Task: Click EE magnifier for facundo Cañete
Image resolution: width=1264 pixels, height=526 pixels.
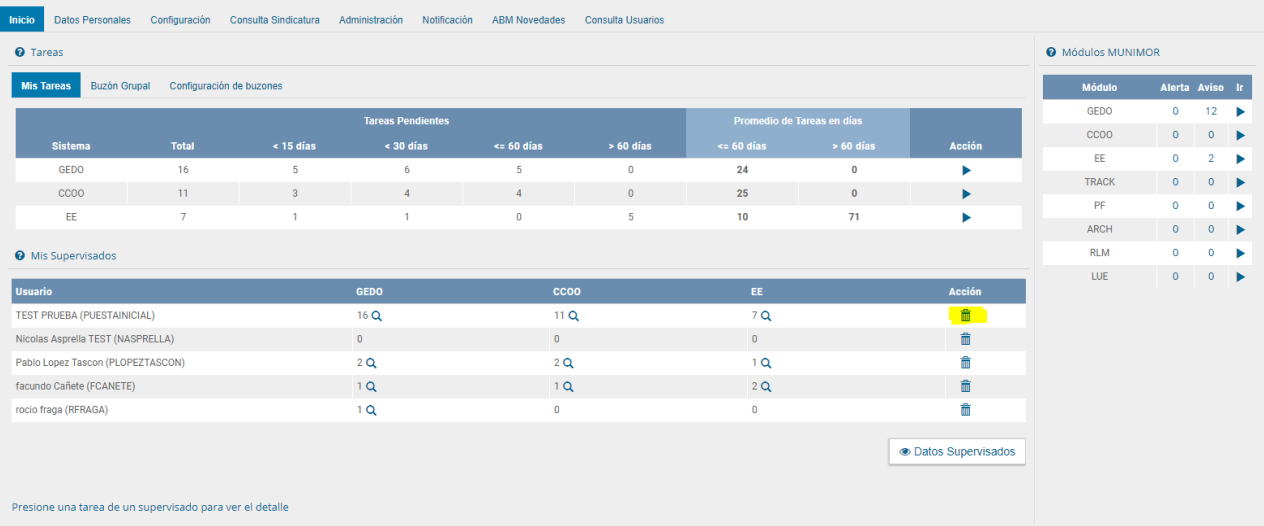Action: click(x=765, y=386)
